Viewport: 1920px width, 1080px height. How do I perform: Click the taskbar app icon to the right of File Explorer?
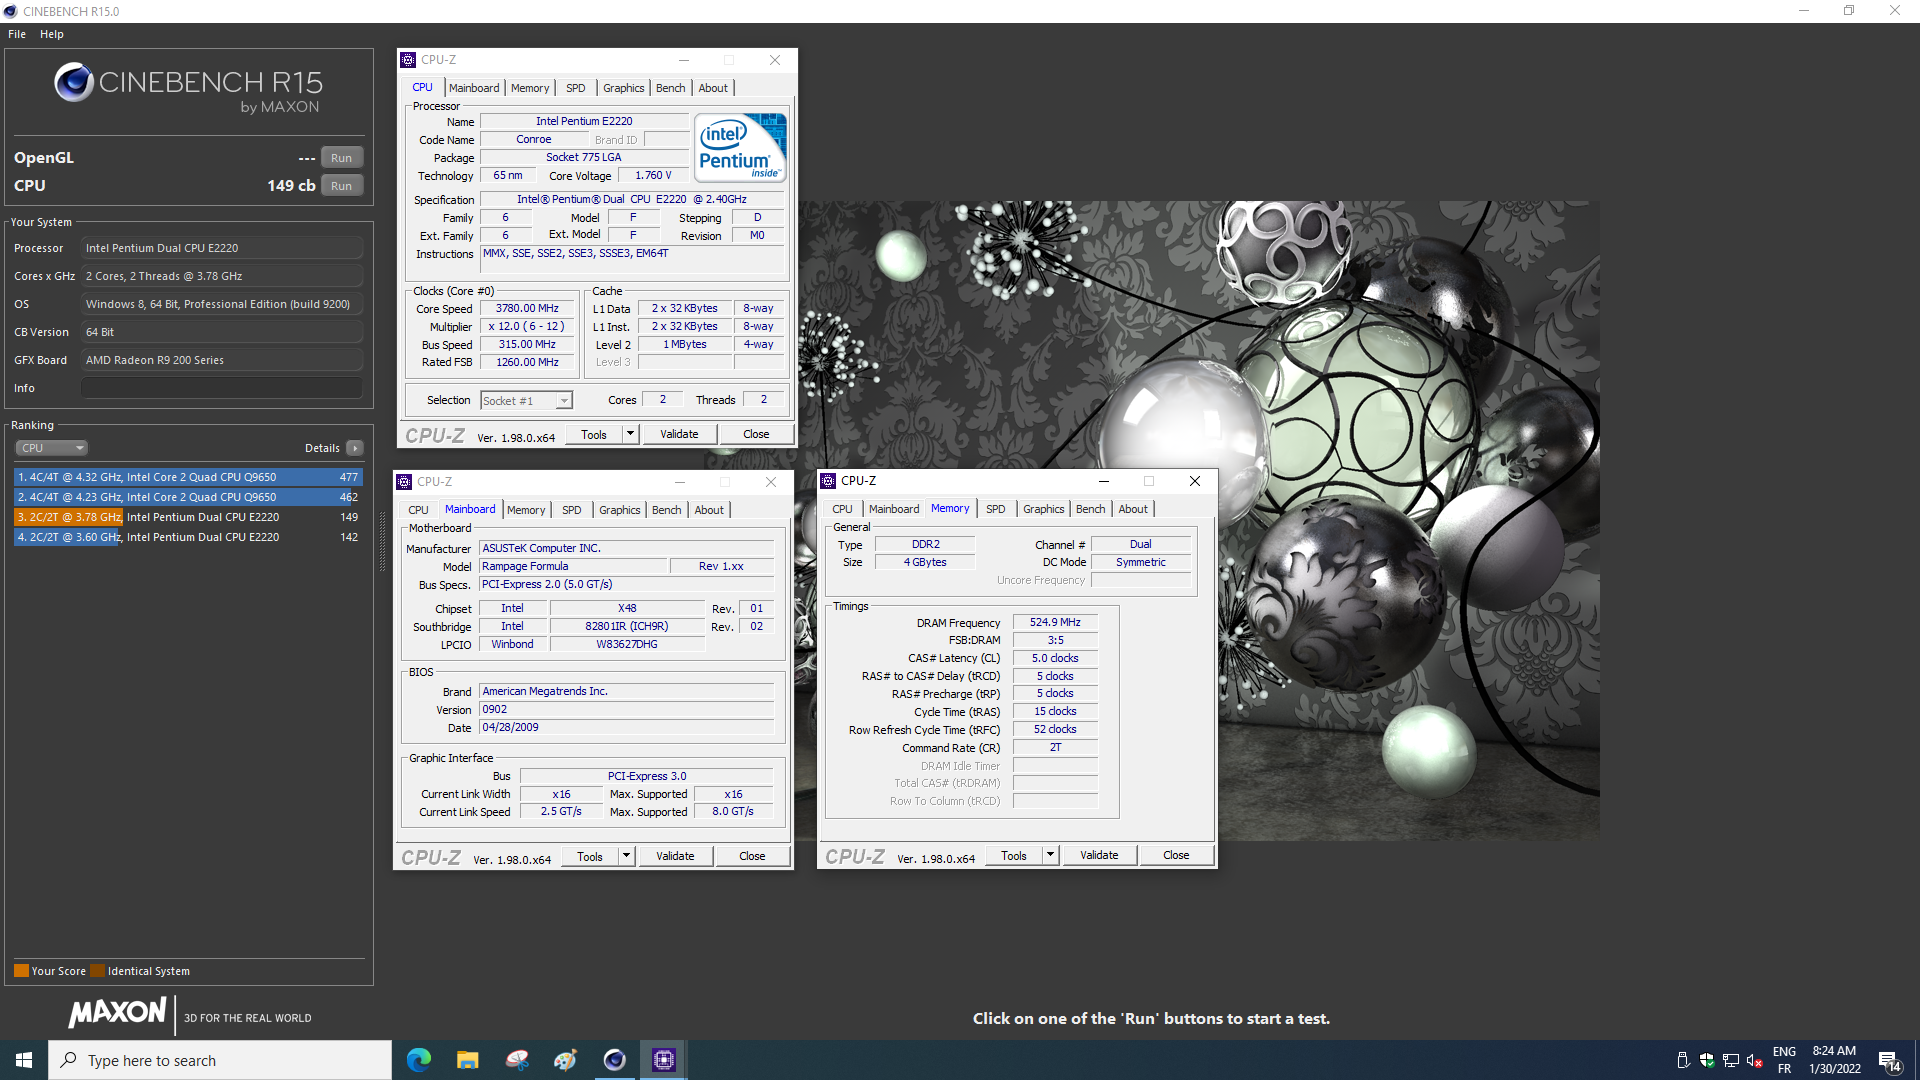pyautogui.click(x=517, y=1060)
